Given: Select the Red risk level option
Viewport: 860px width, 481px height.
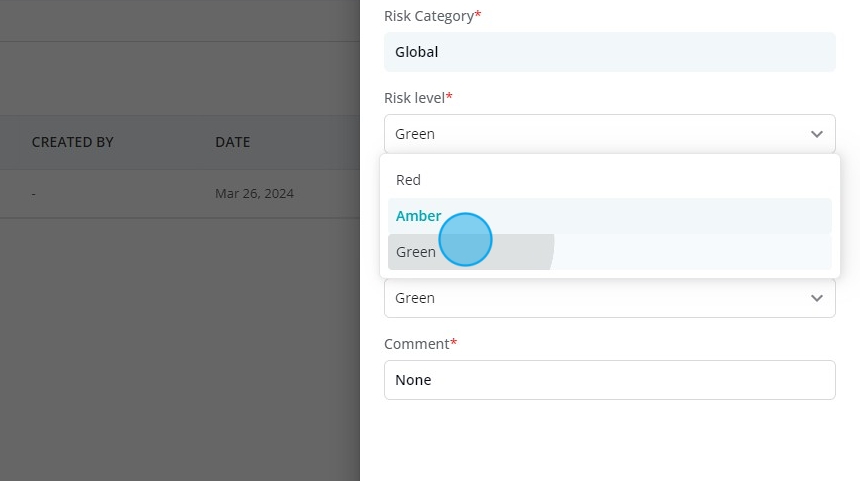Looking at the screenshot, I should click(609, 180).
